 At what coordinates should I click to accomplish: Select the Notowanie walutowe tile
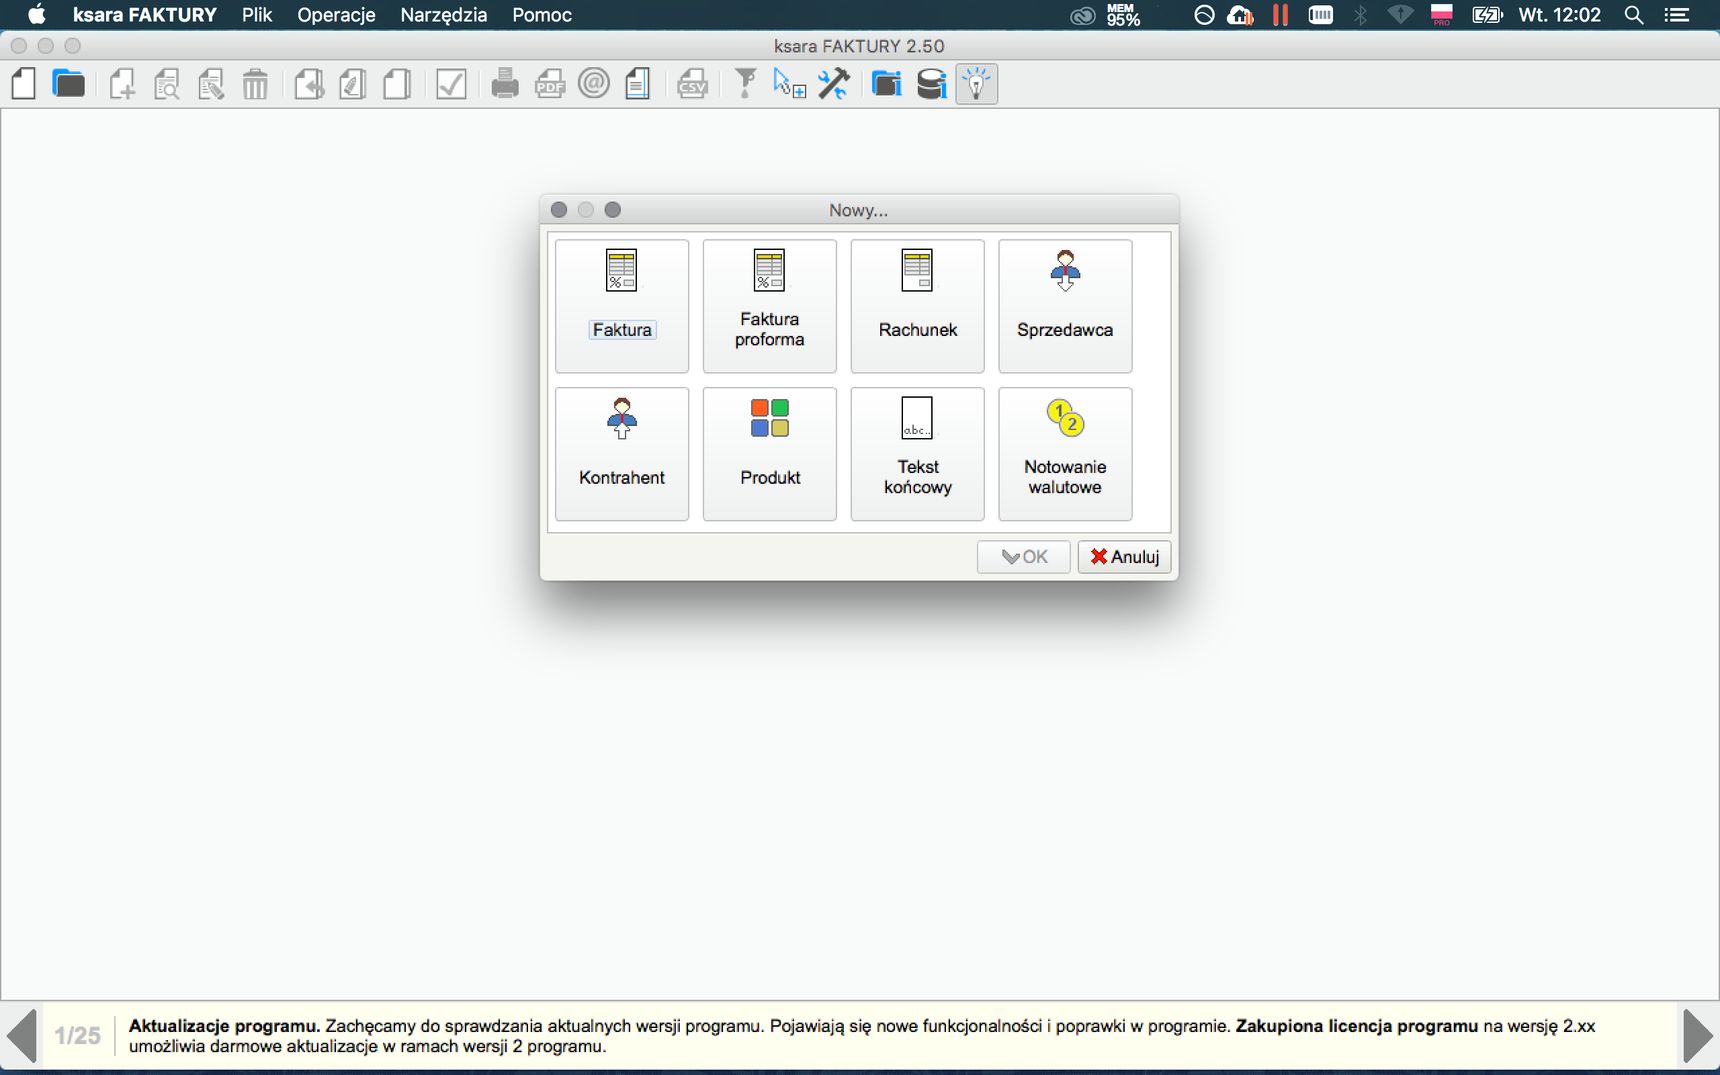tap(1065, 454)
